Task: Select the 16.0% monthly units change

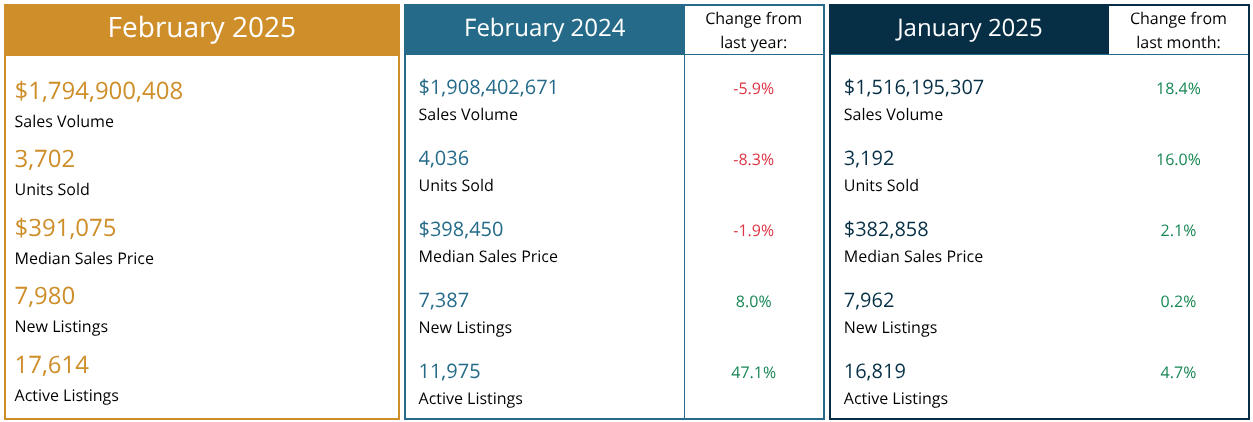Action: coord(1178,159)
